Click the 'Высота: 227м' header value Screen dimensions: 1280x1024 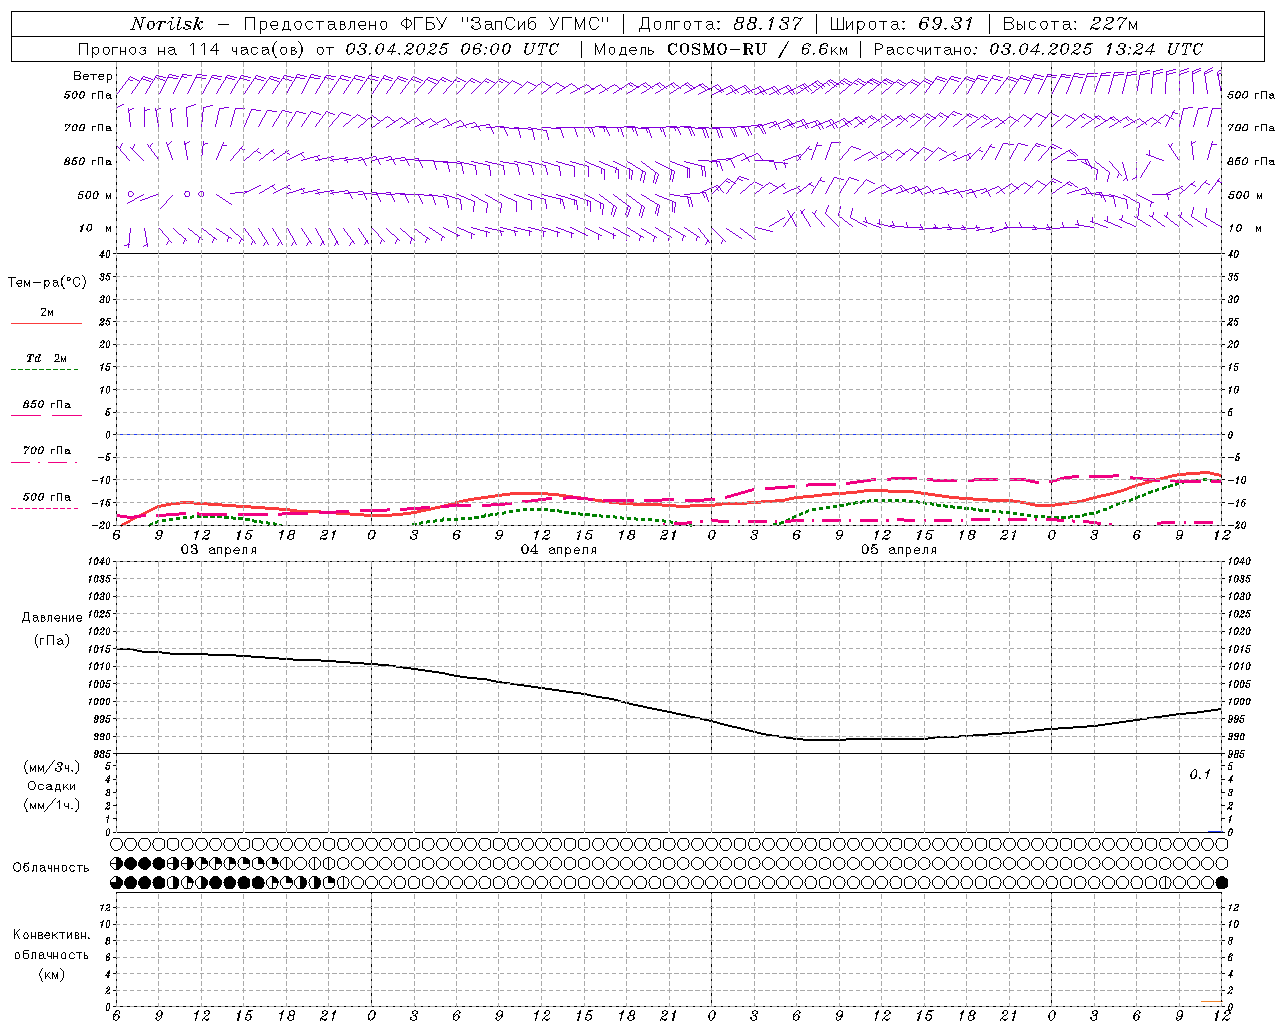(1070, 24)
